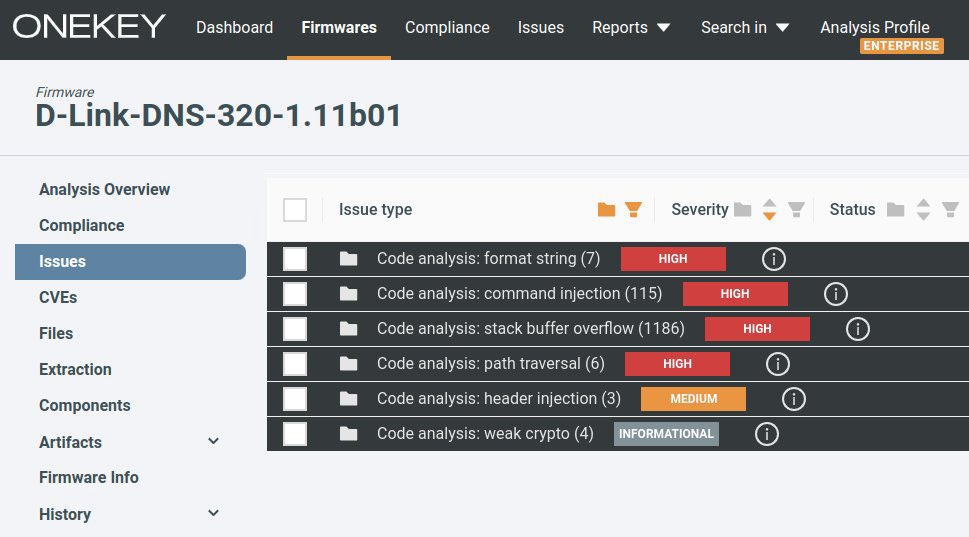Check the command injection row checkbox
Viewport: 969px width, 537px height.
295,294
